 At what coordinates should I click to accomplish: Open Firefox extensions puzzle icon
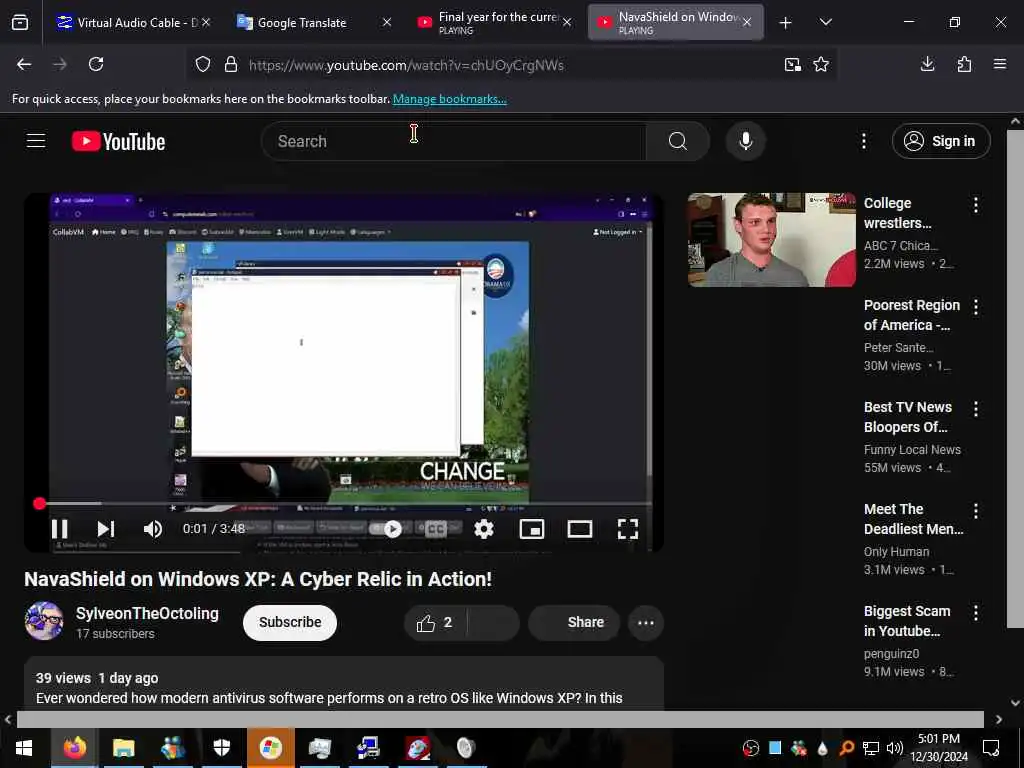pyautogui.click(x=964, y=64)
